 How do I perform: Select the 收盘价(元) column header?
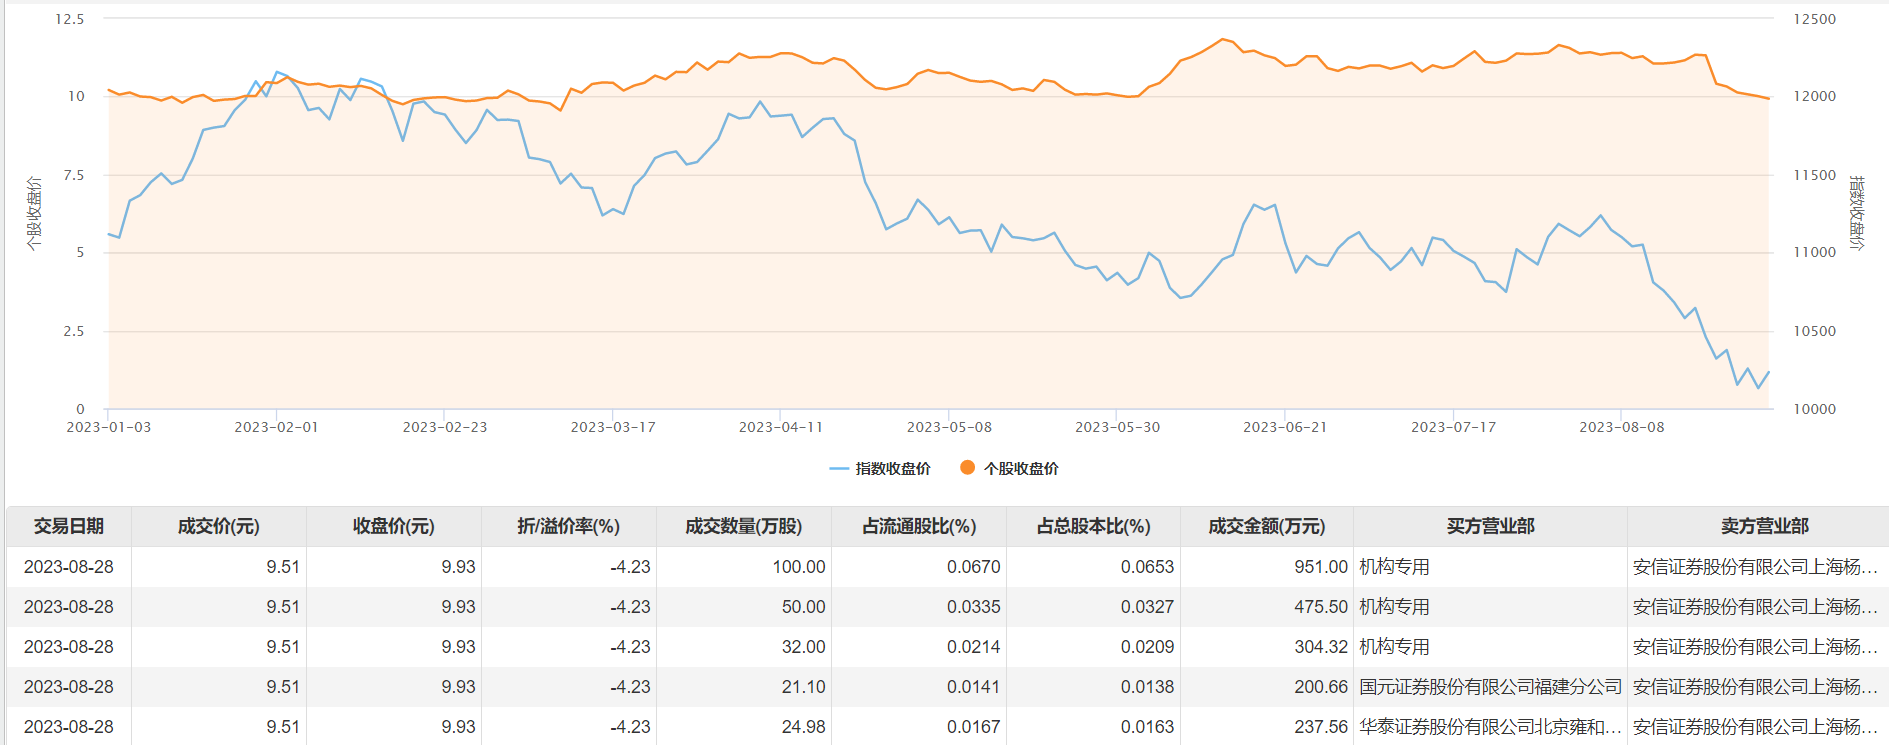(393, 526)
